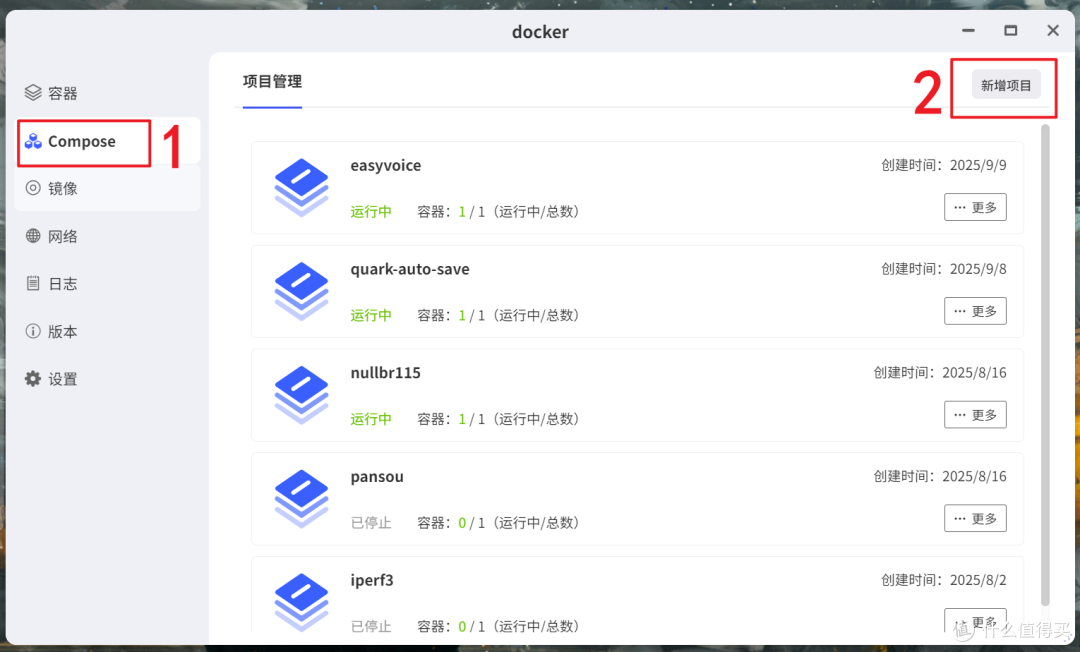1080x652 pixels.
Task: Click the easyvoice project name
Action: [386, 166]
